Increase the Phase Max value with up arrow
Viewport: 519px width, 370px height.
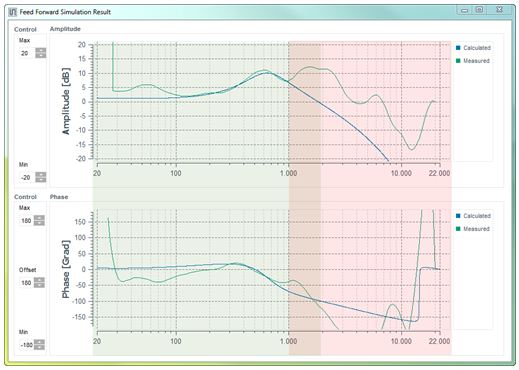pos(39,218)
